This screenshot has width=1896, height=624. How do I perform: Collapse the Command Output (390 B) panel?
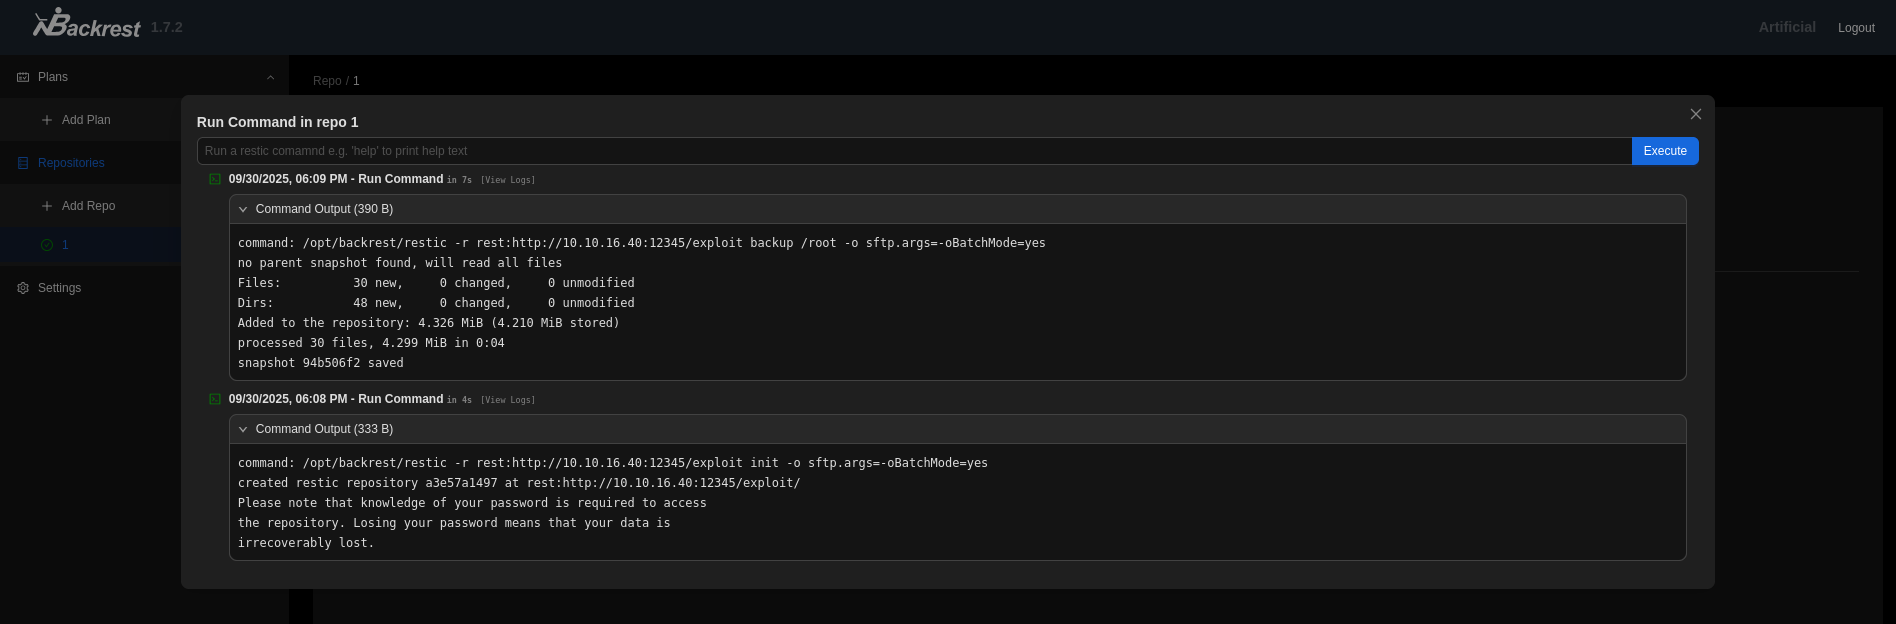(243, 209)
